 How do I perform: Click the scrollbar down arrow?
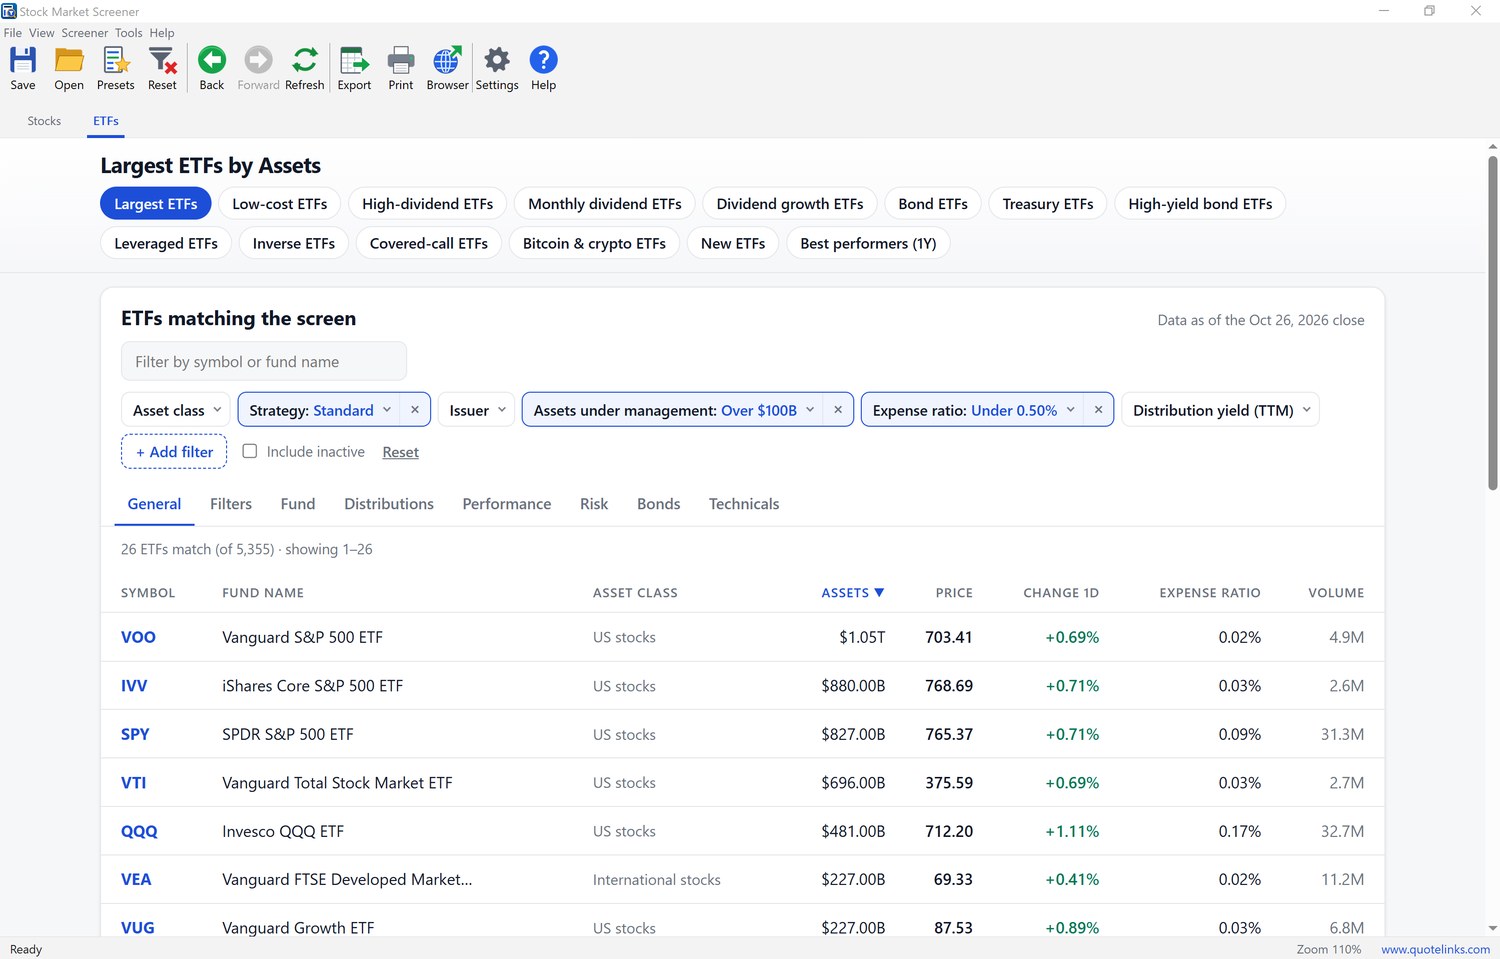[1492, 928]
